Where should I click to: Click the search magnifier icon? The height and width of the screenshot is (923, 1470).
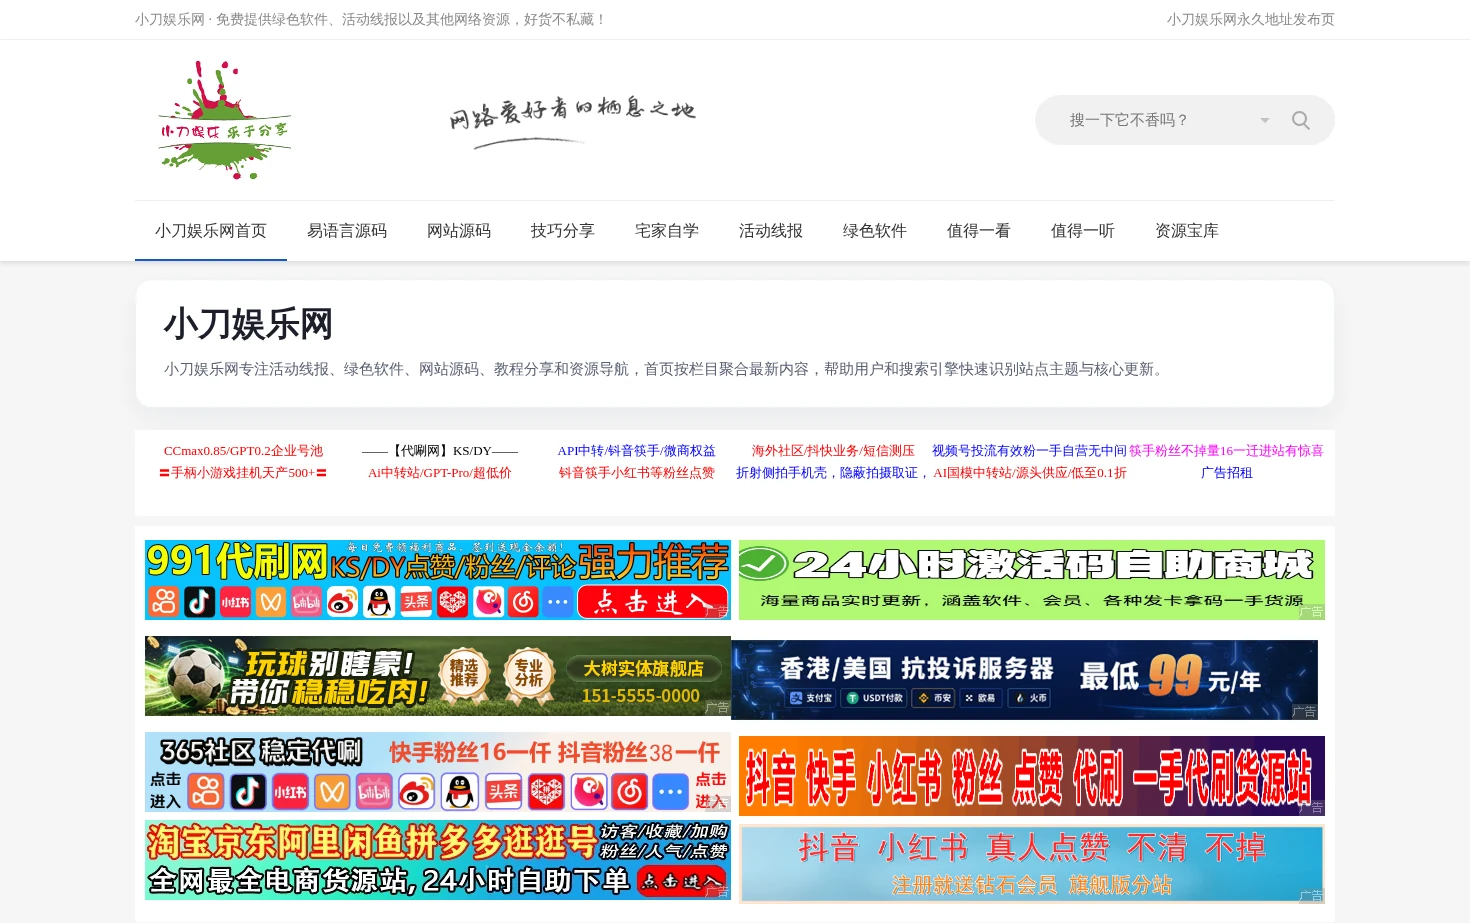(1300, 120)
